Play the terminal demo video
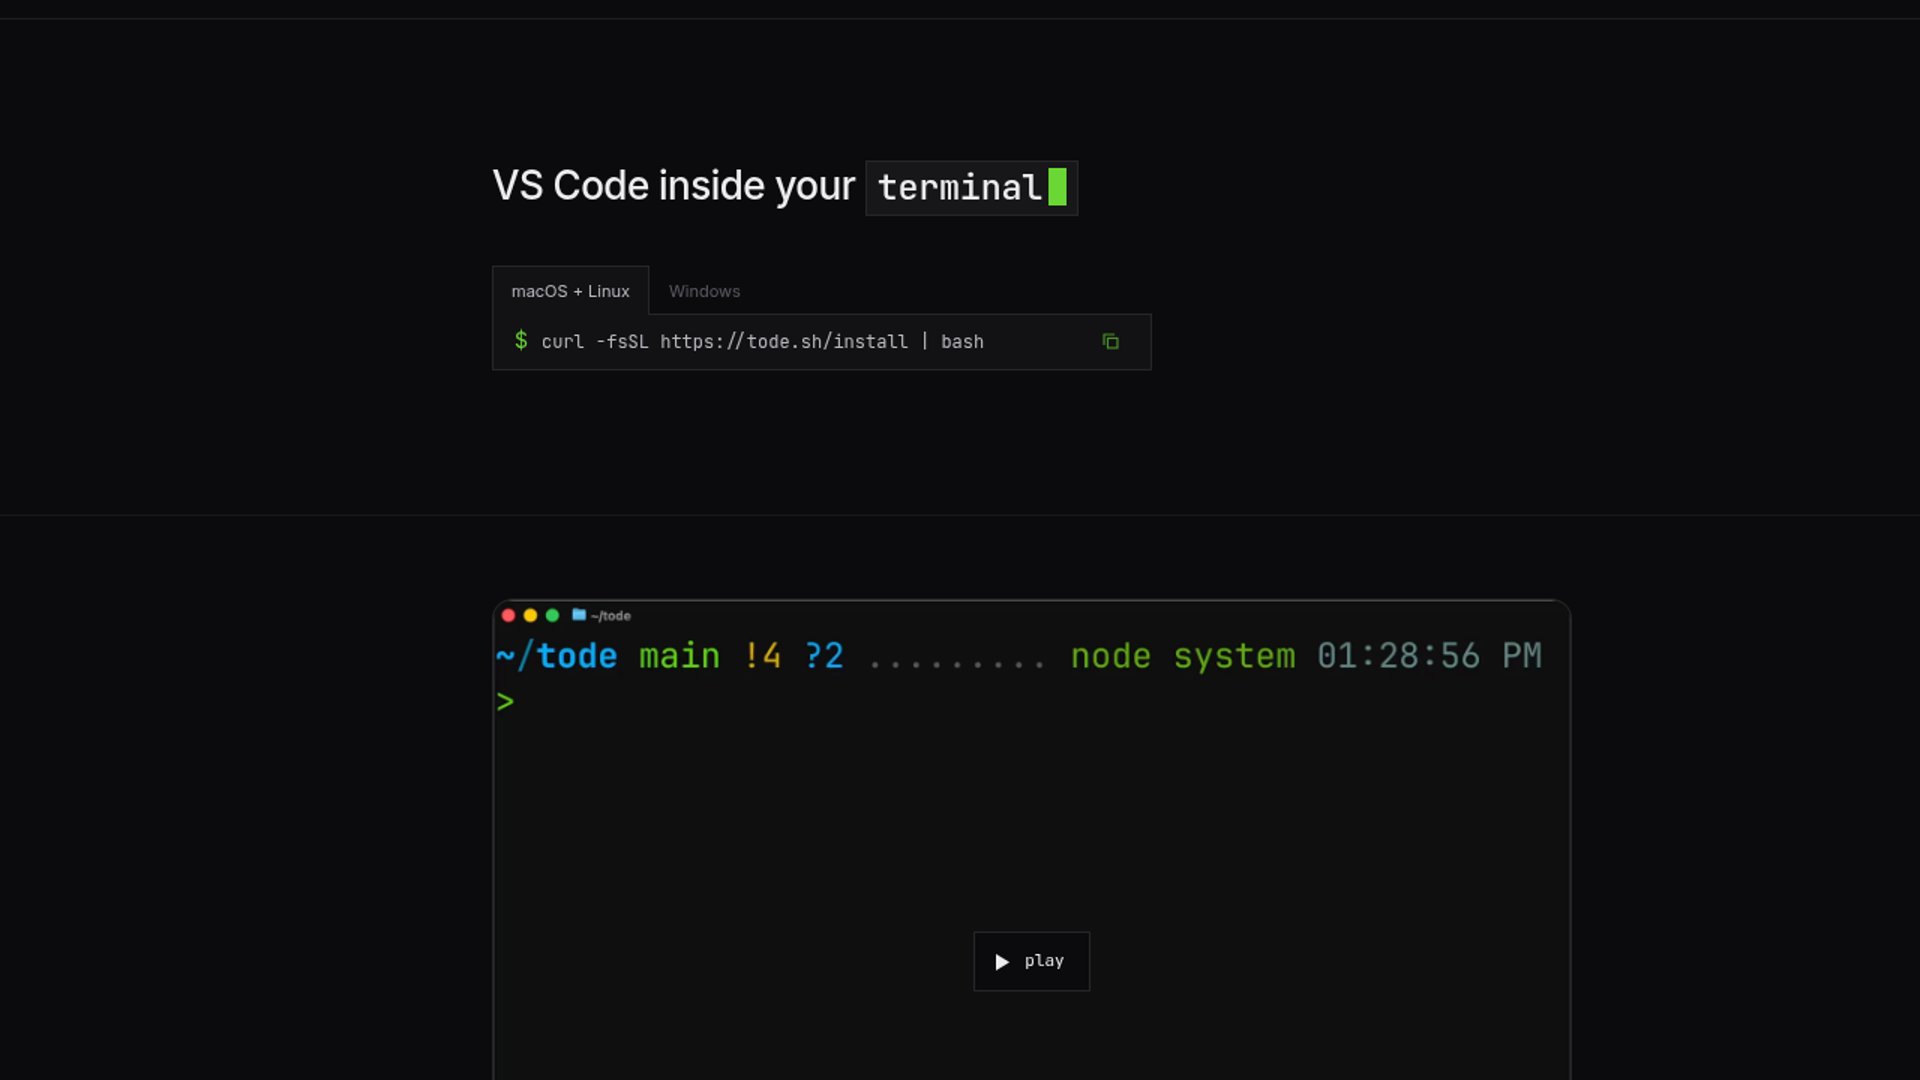This screenshot has height=1080, width=1920. tap(1031, 961)
